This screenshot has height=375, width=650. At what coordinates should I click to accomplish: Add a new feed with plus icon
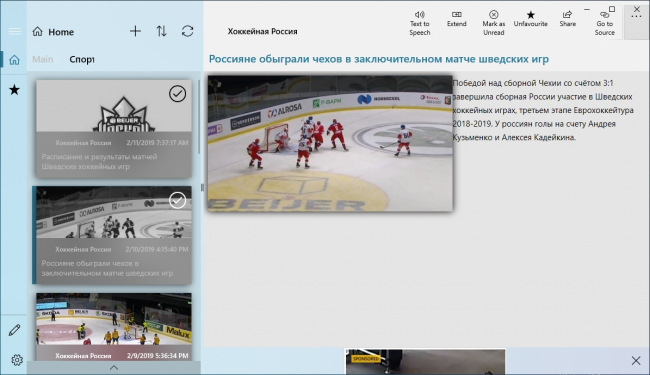[135, 31]
